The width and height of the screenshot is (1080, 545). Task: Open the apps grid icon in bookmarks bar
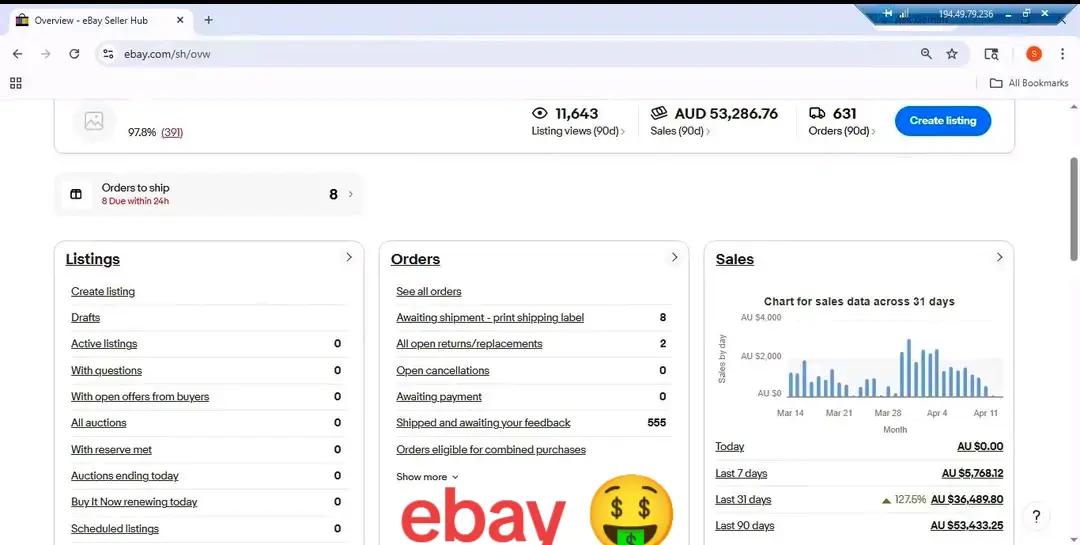click(x=16, y=83)
